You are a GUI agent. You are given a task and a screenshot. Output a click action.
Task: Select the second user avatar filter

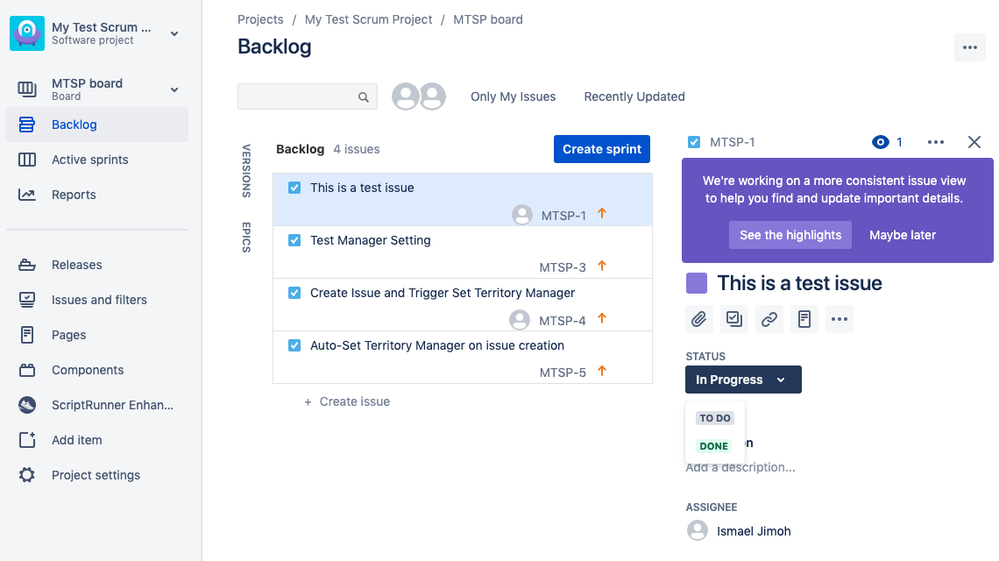click(433, 97)
